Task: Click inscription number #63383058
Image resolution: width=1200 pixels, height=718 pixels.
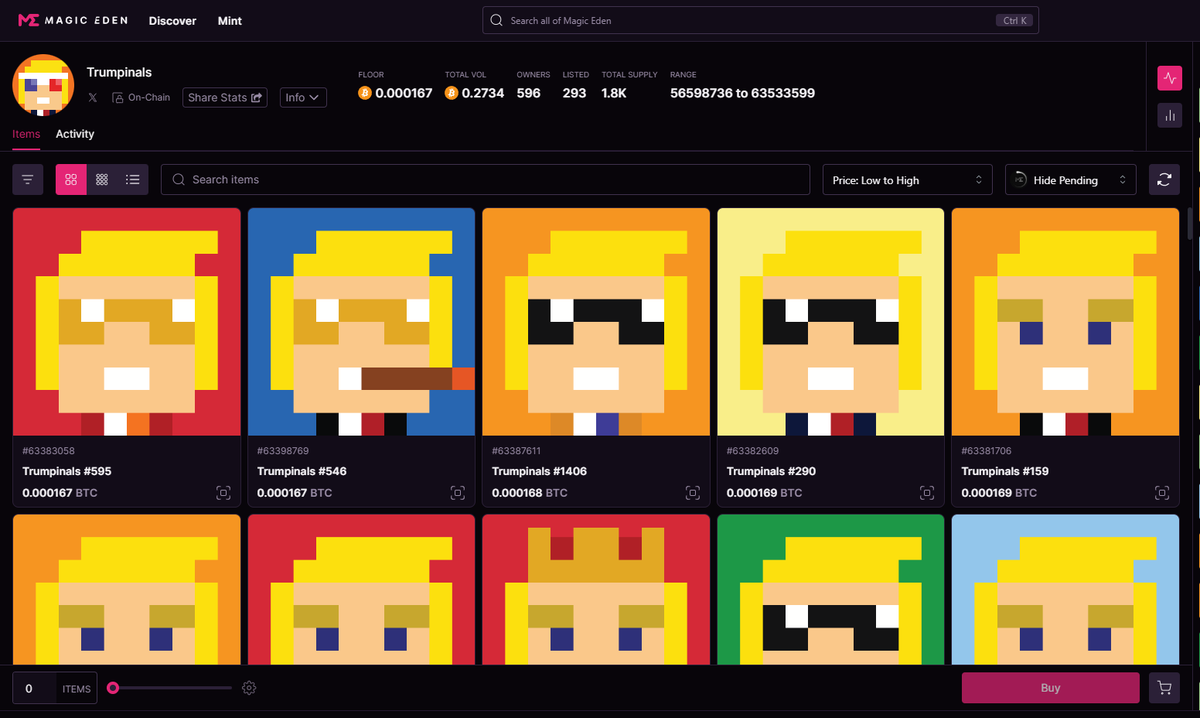Action: point(49,451)
